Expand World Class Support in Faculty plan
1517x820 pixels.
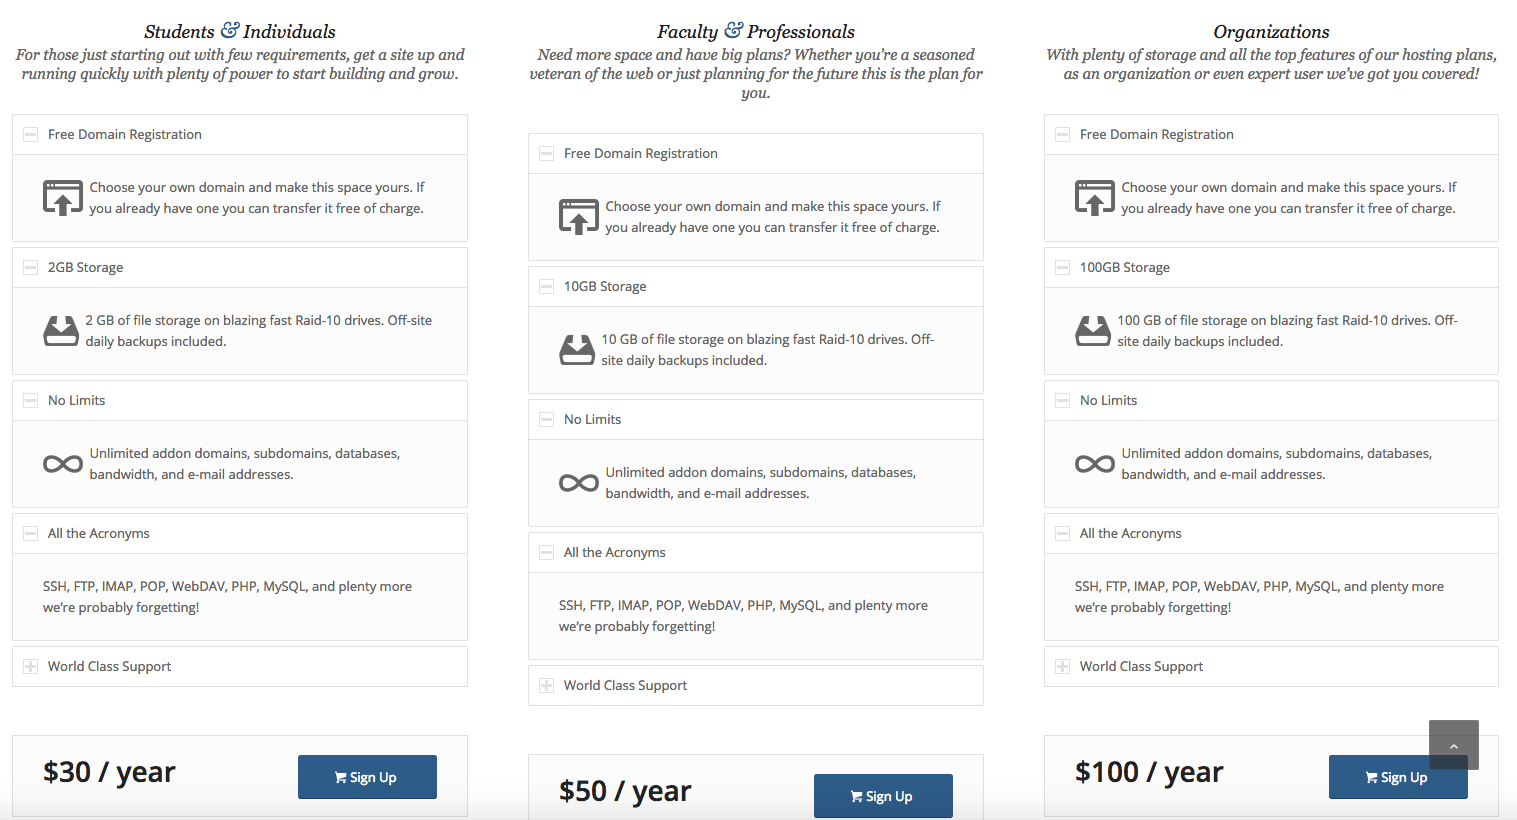tap(756, 686)
